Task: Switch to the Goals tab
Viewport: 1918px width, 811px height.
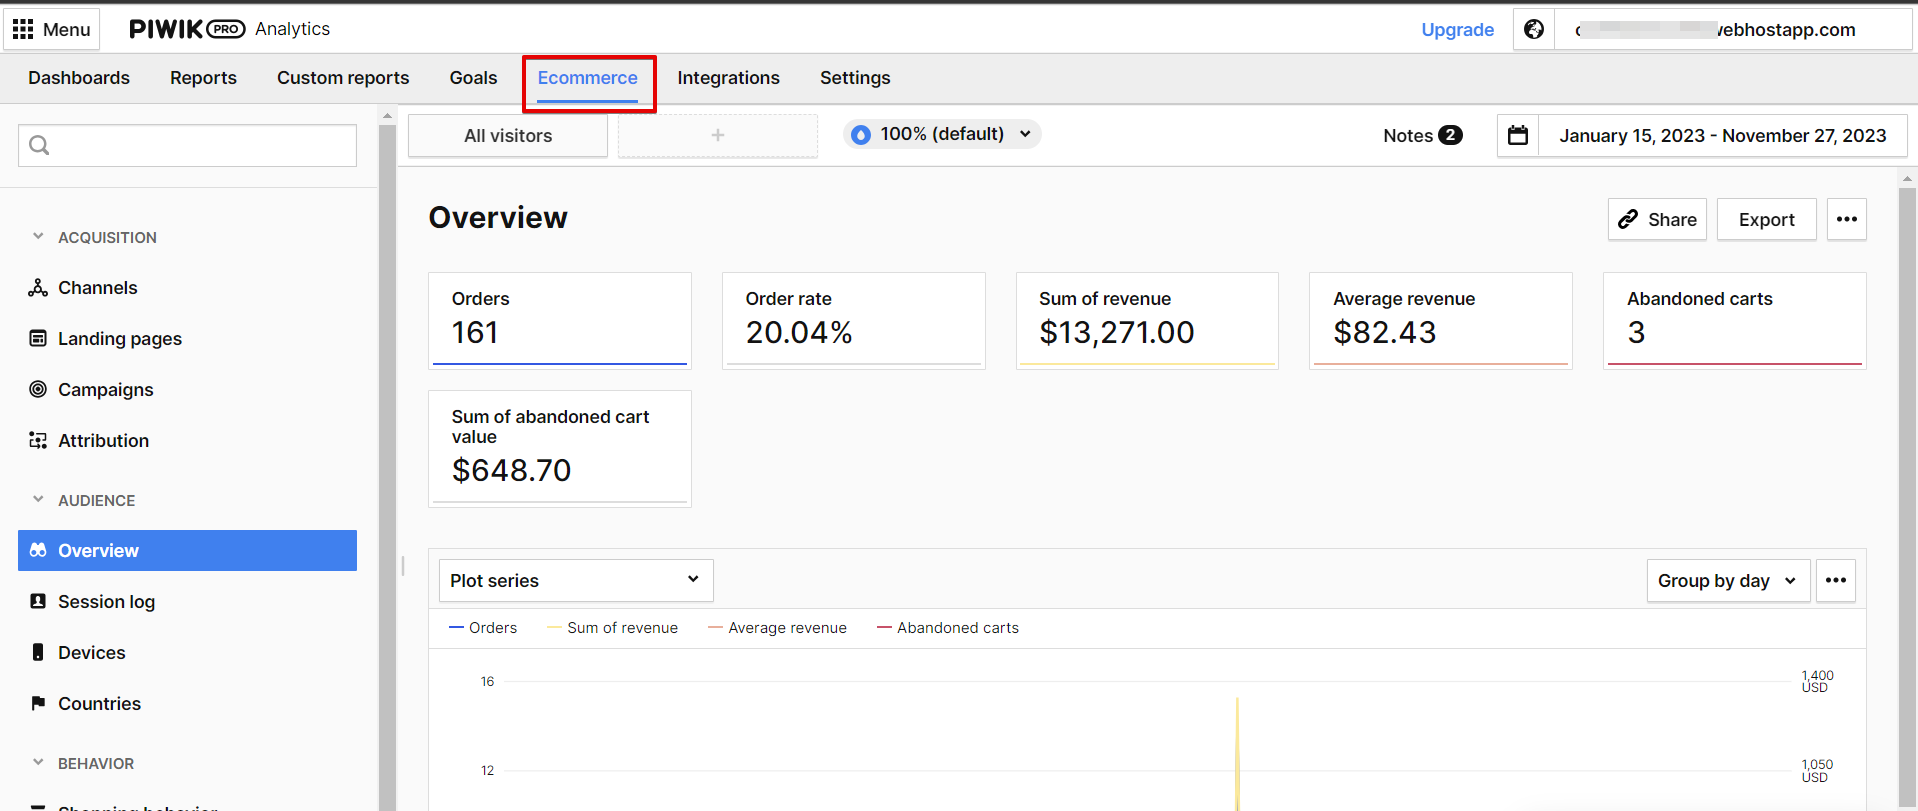Action: [x=473, y=78]
